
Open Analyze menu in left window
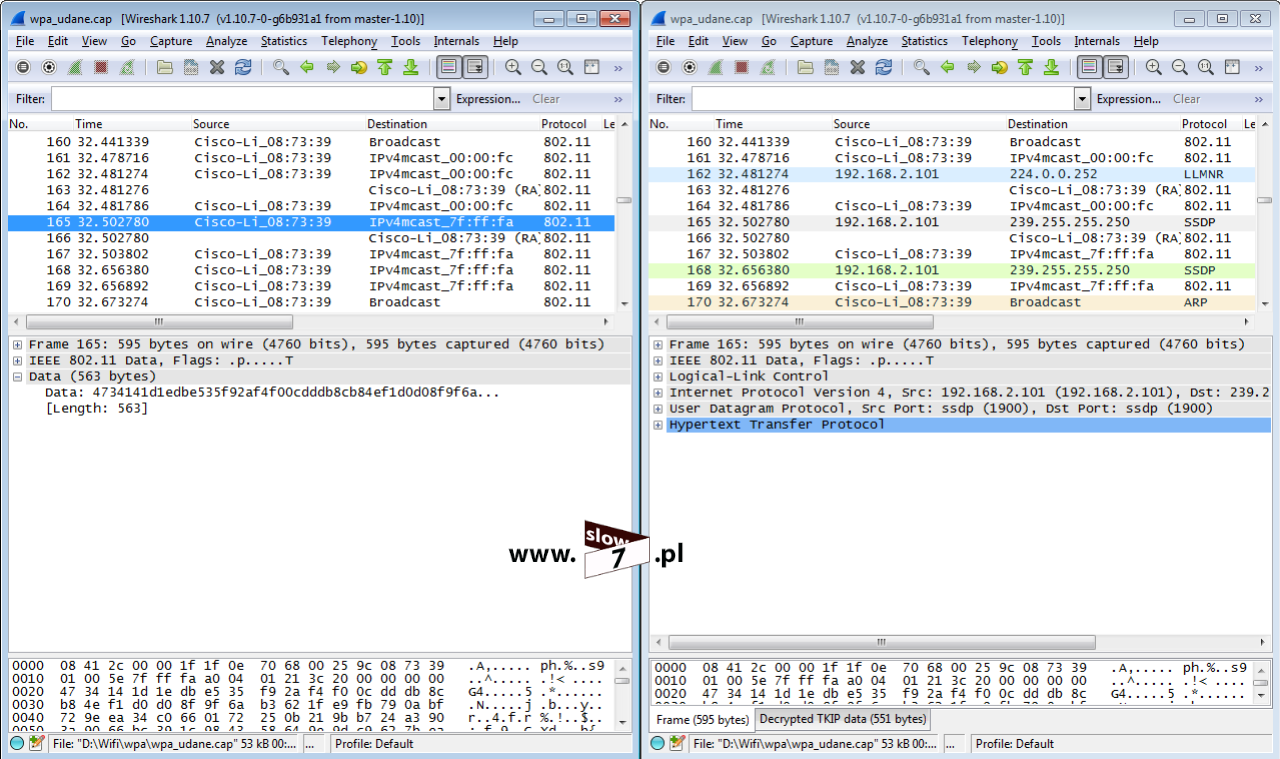point(226,41)
